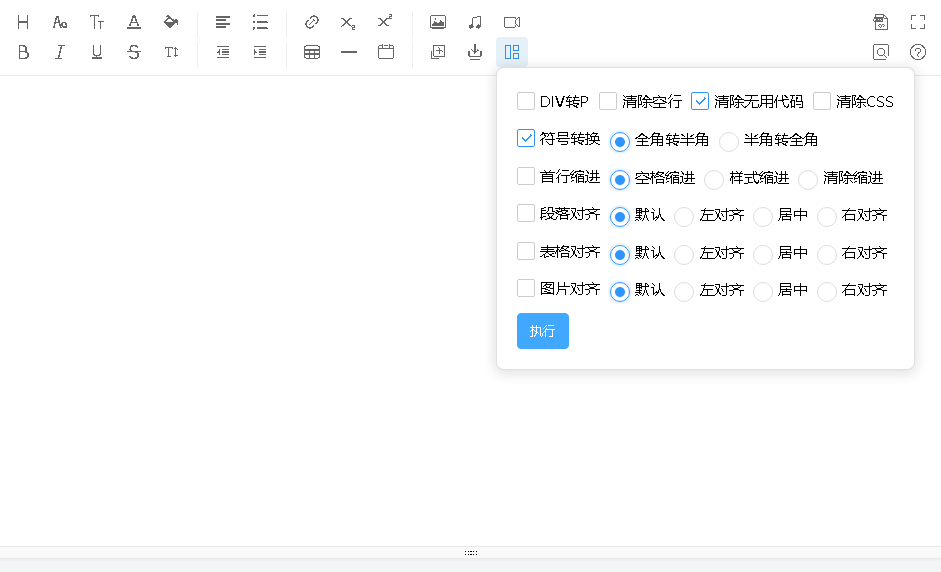Select 默认 for 表格对齐
The image size is (941, 572).
pos(619,254)
